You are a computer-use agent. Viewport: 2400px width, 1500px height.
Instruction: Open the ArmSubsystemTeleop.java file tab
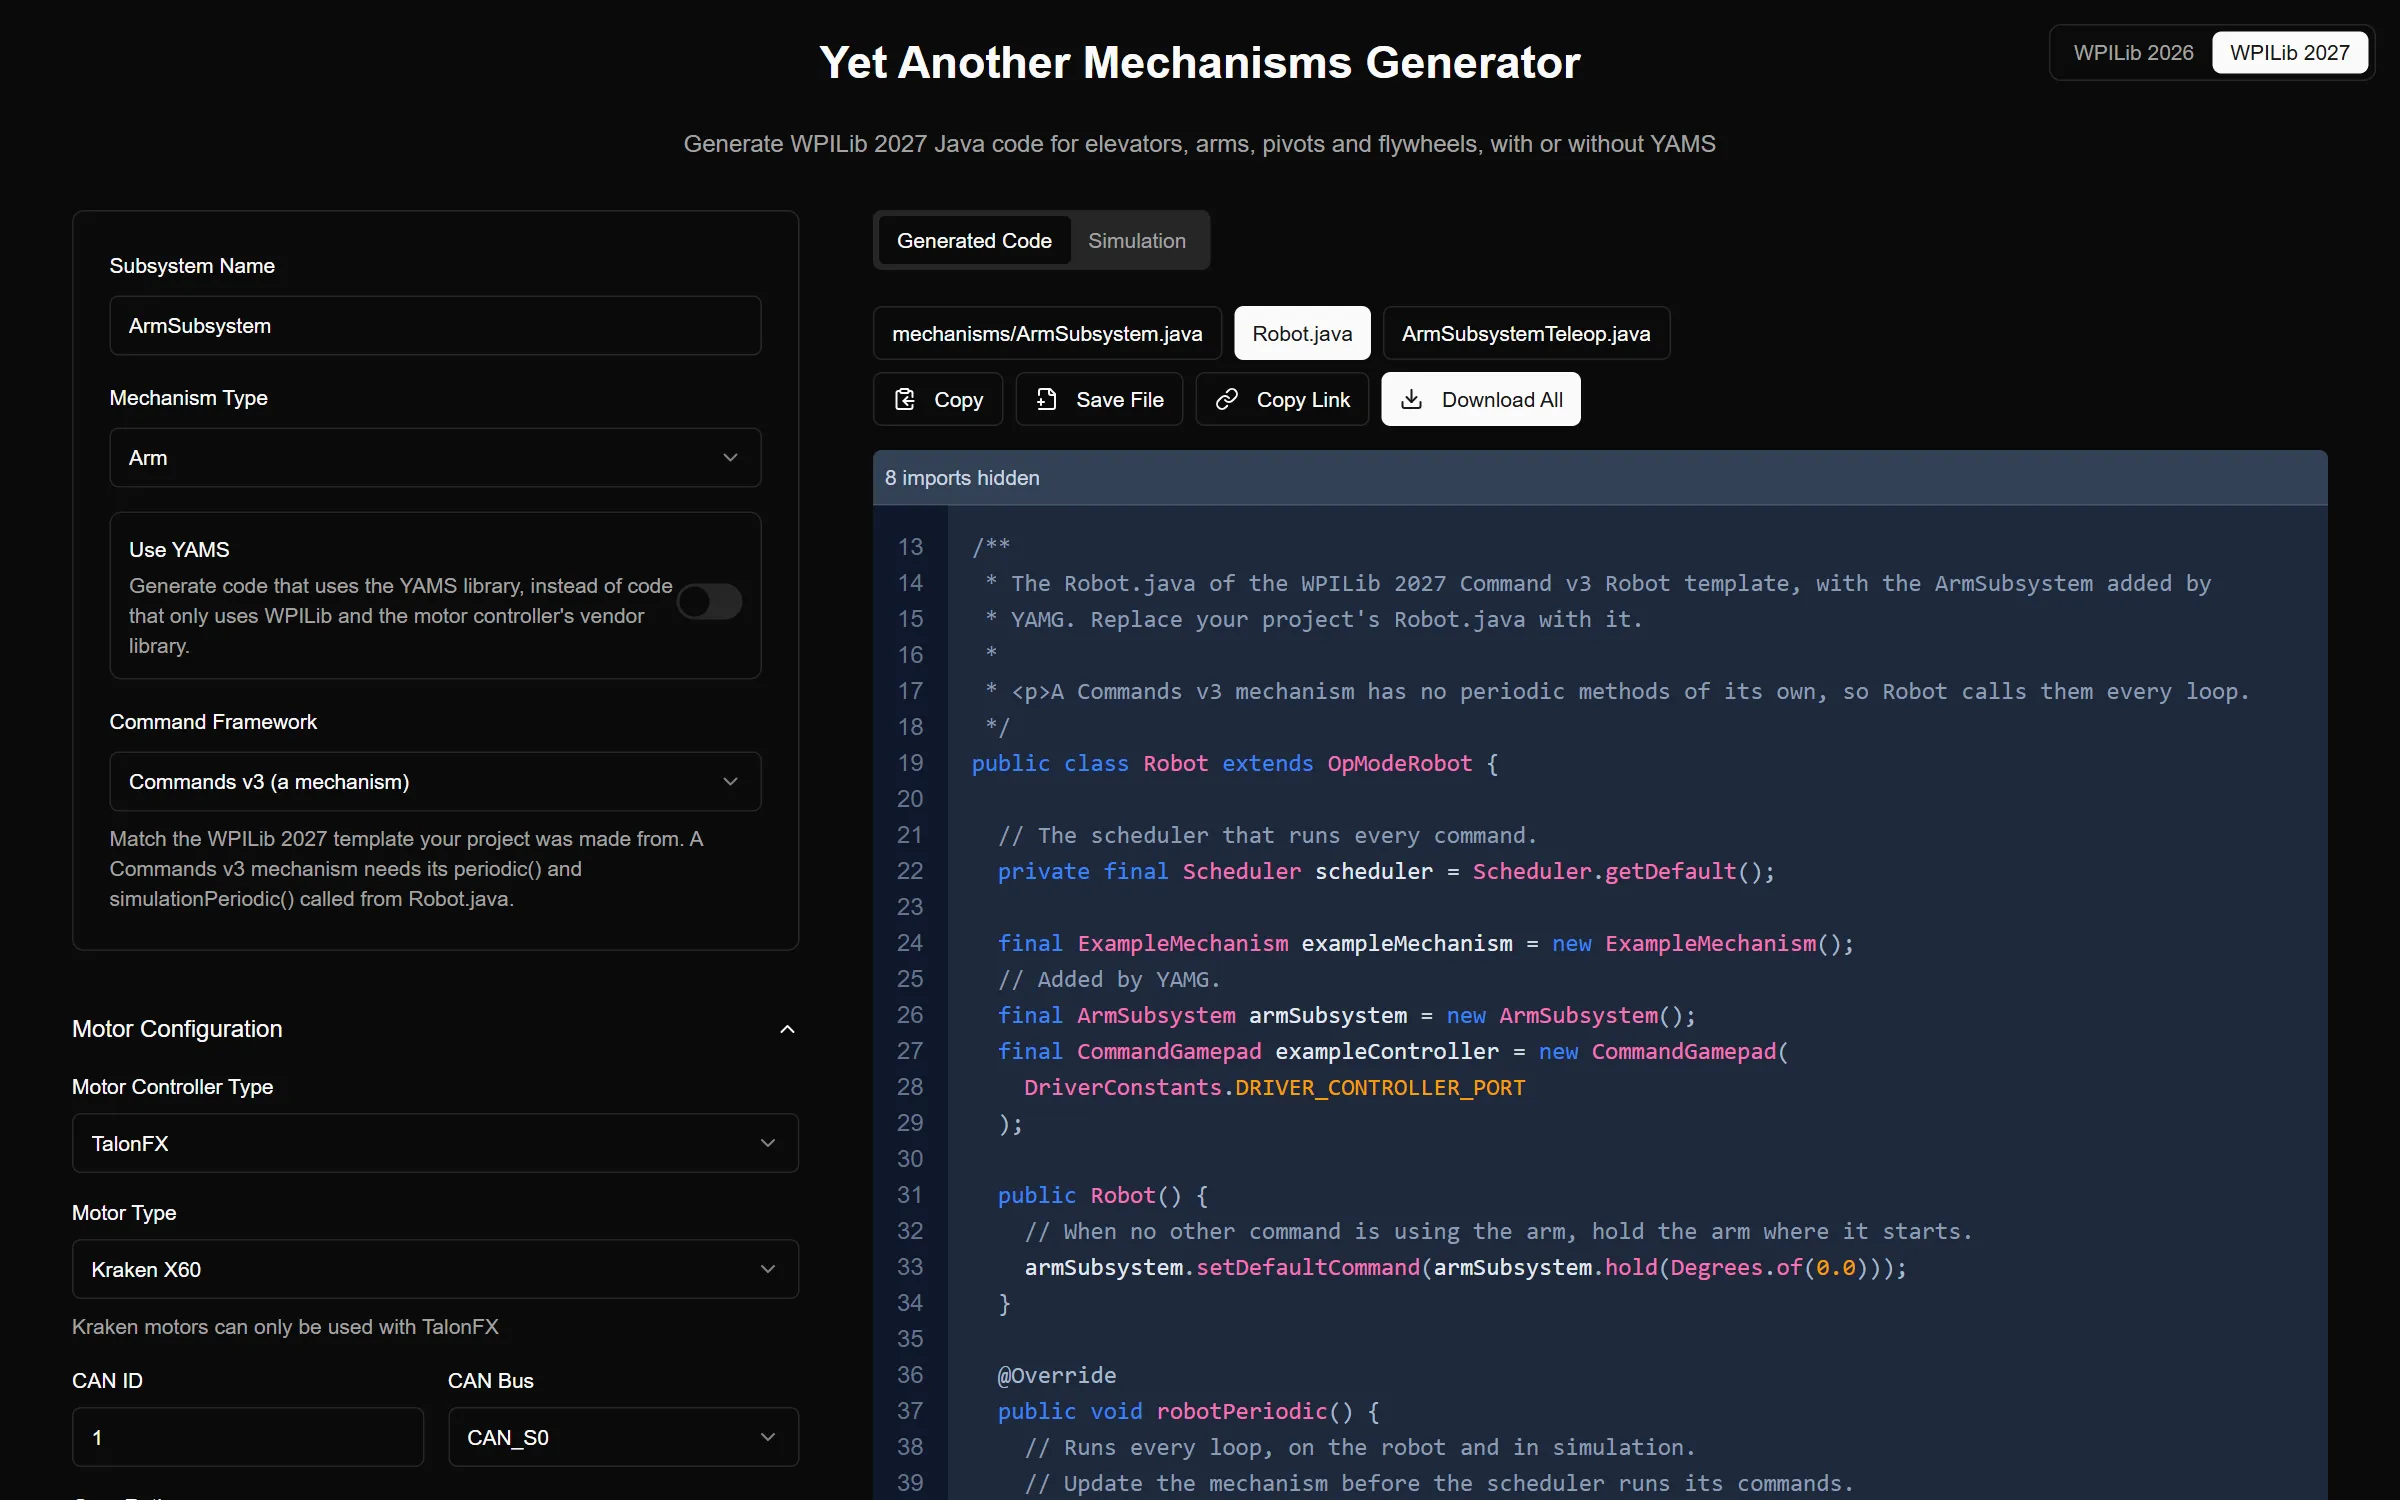click(x=1526, y=333)
